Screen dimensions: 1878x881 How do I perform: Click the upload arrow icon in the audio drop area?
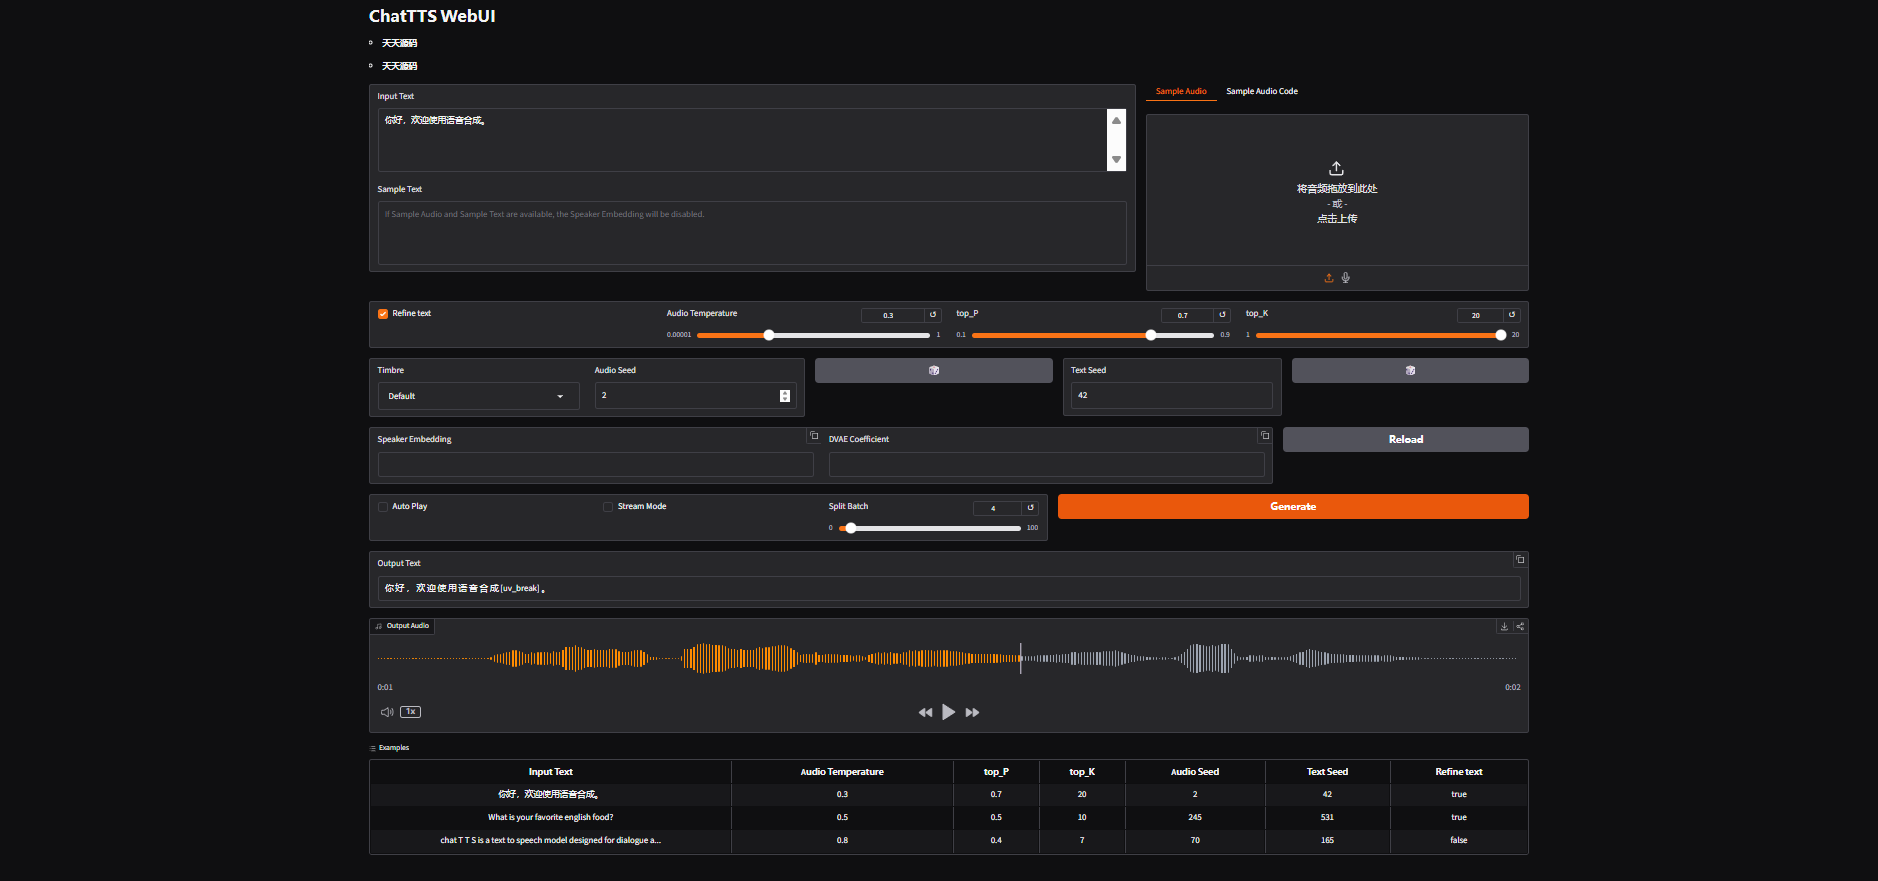pos(1336,168)
